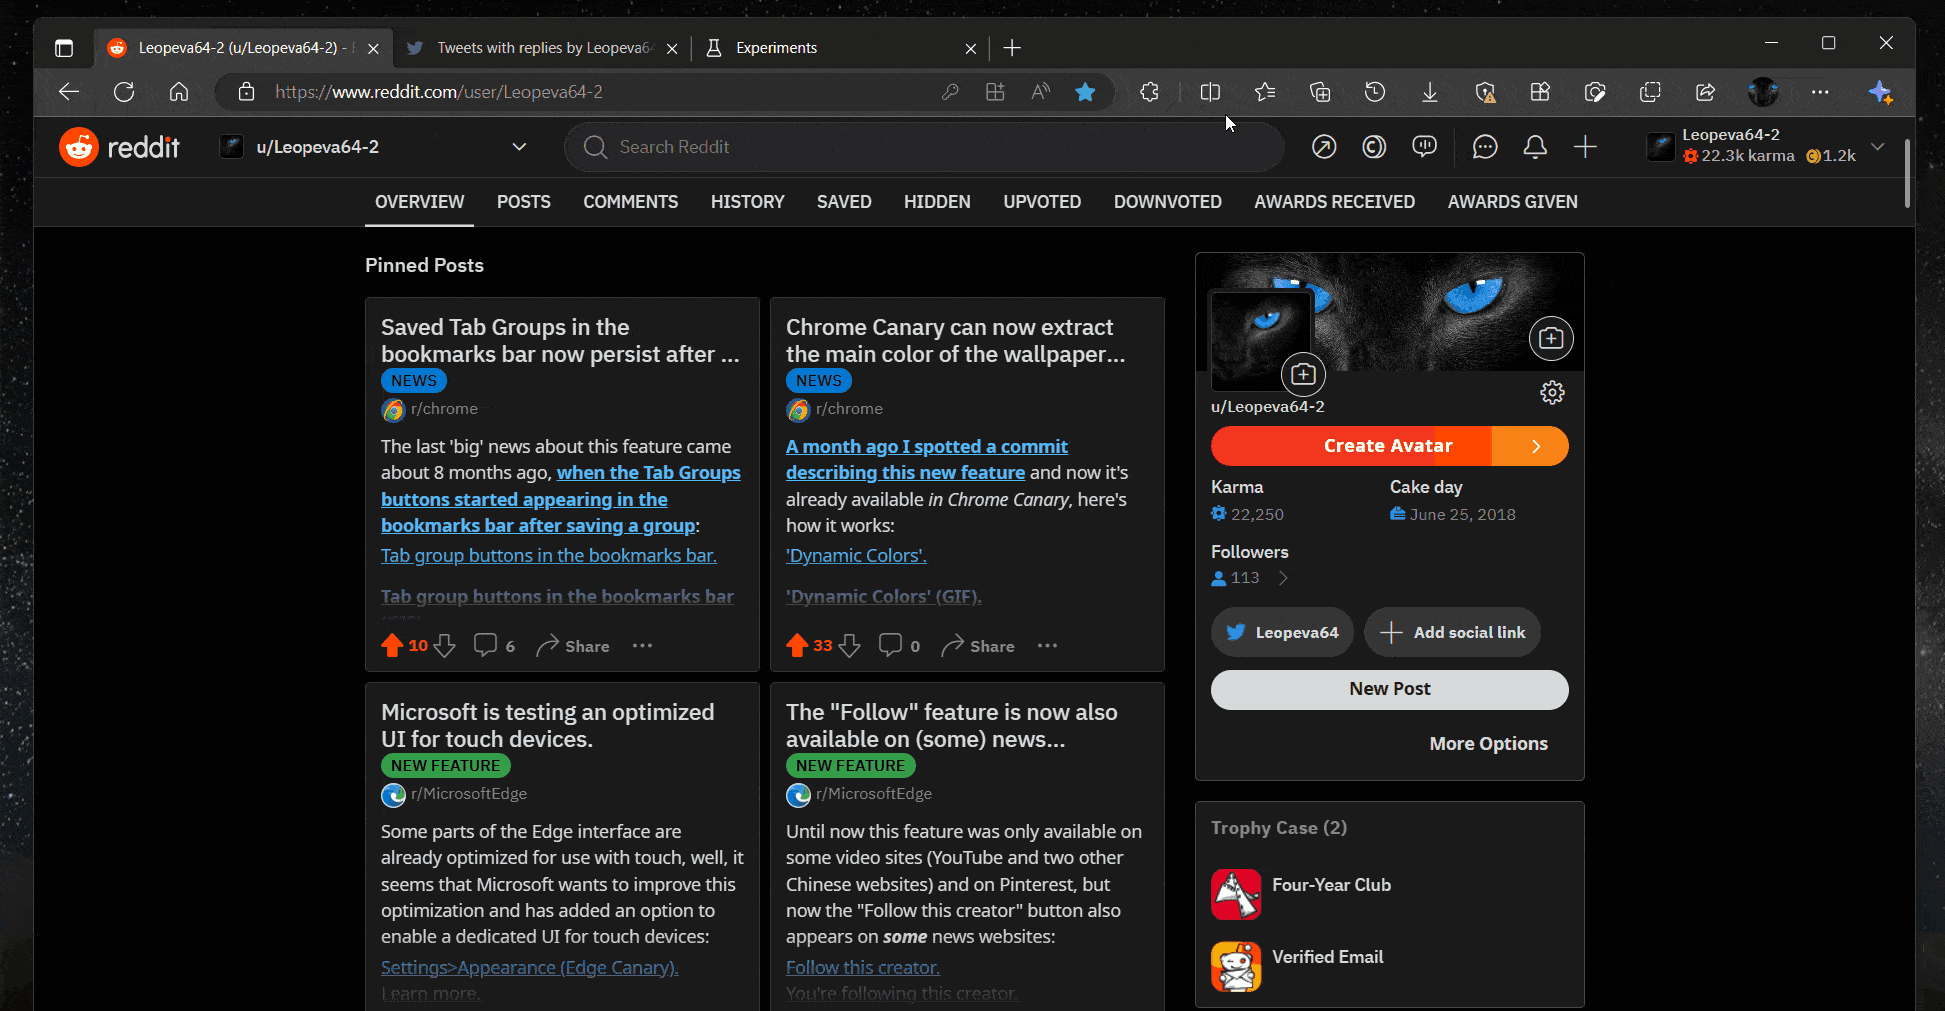Image resolution: width=1945 pixels, height=1011 pixels.
Task: Open browser Settings and more menu
Action: coord(1820,92)
